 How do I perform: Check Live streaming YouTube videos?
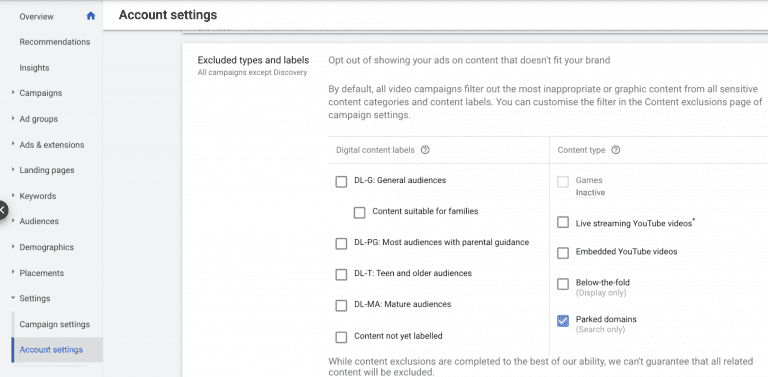click(x=563, y=223)
